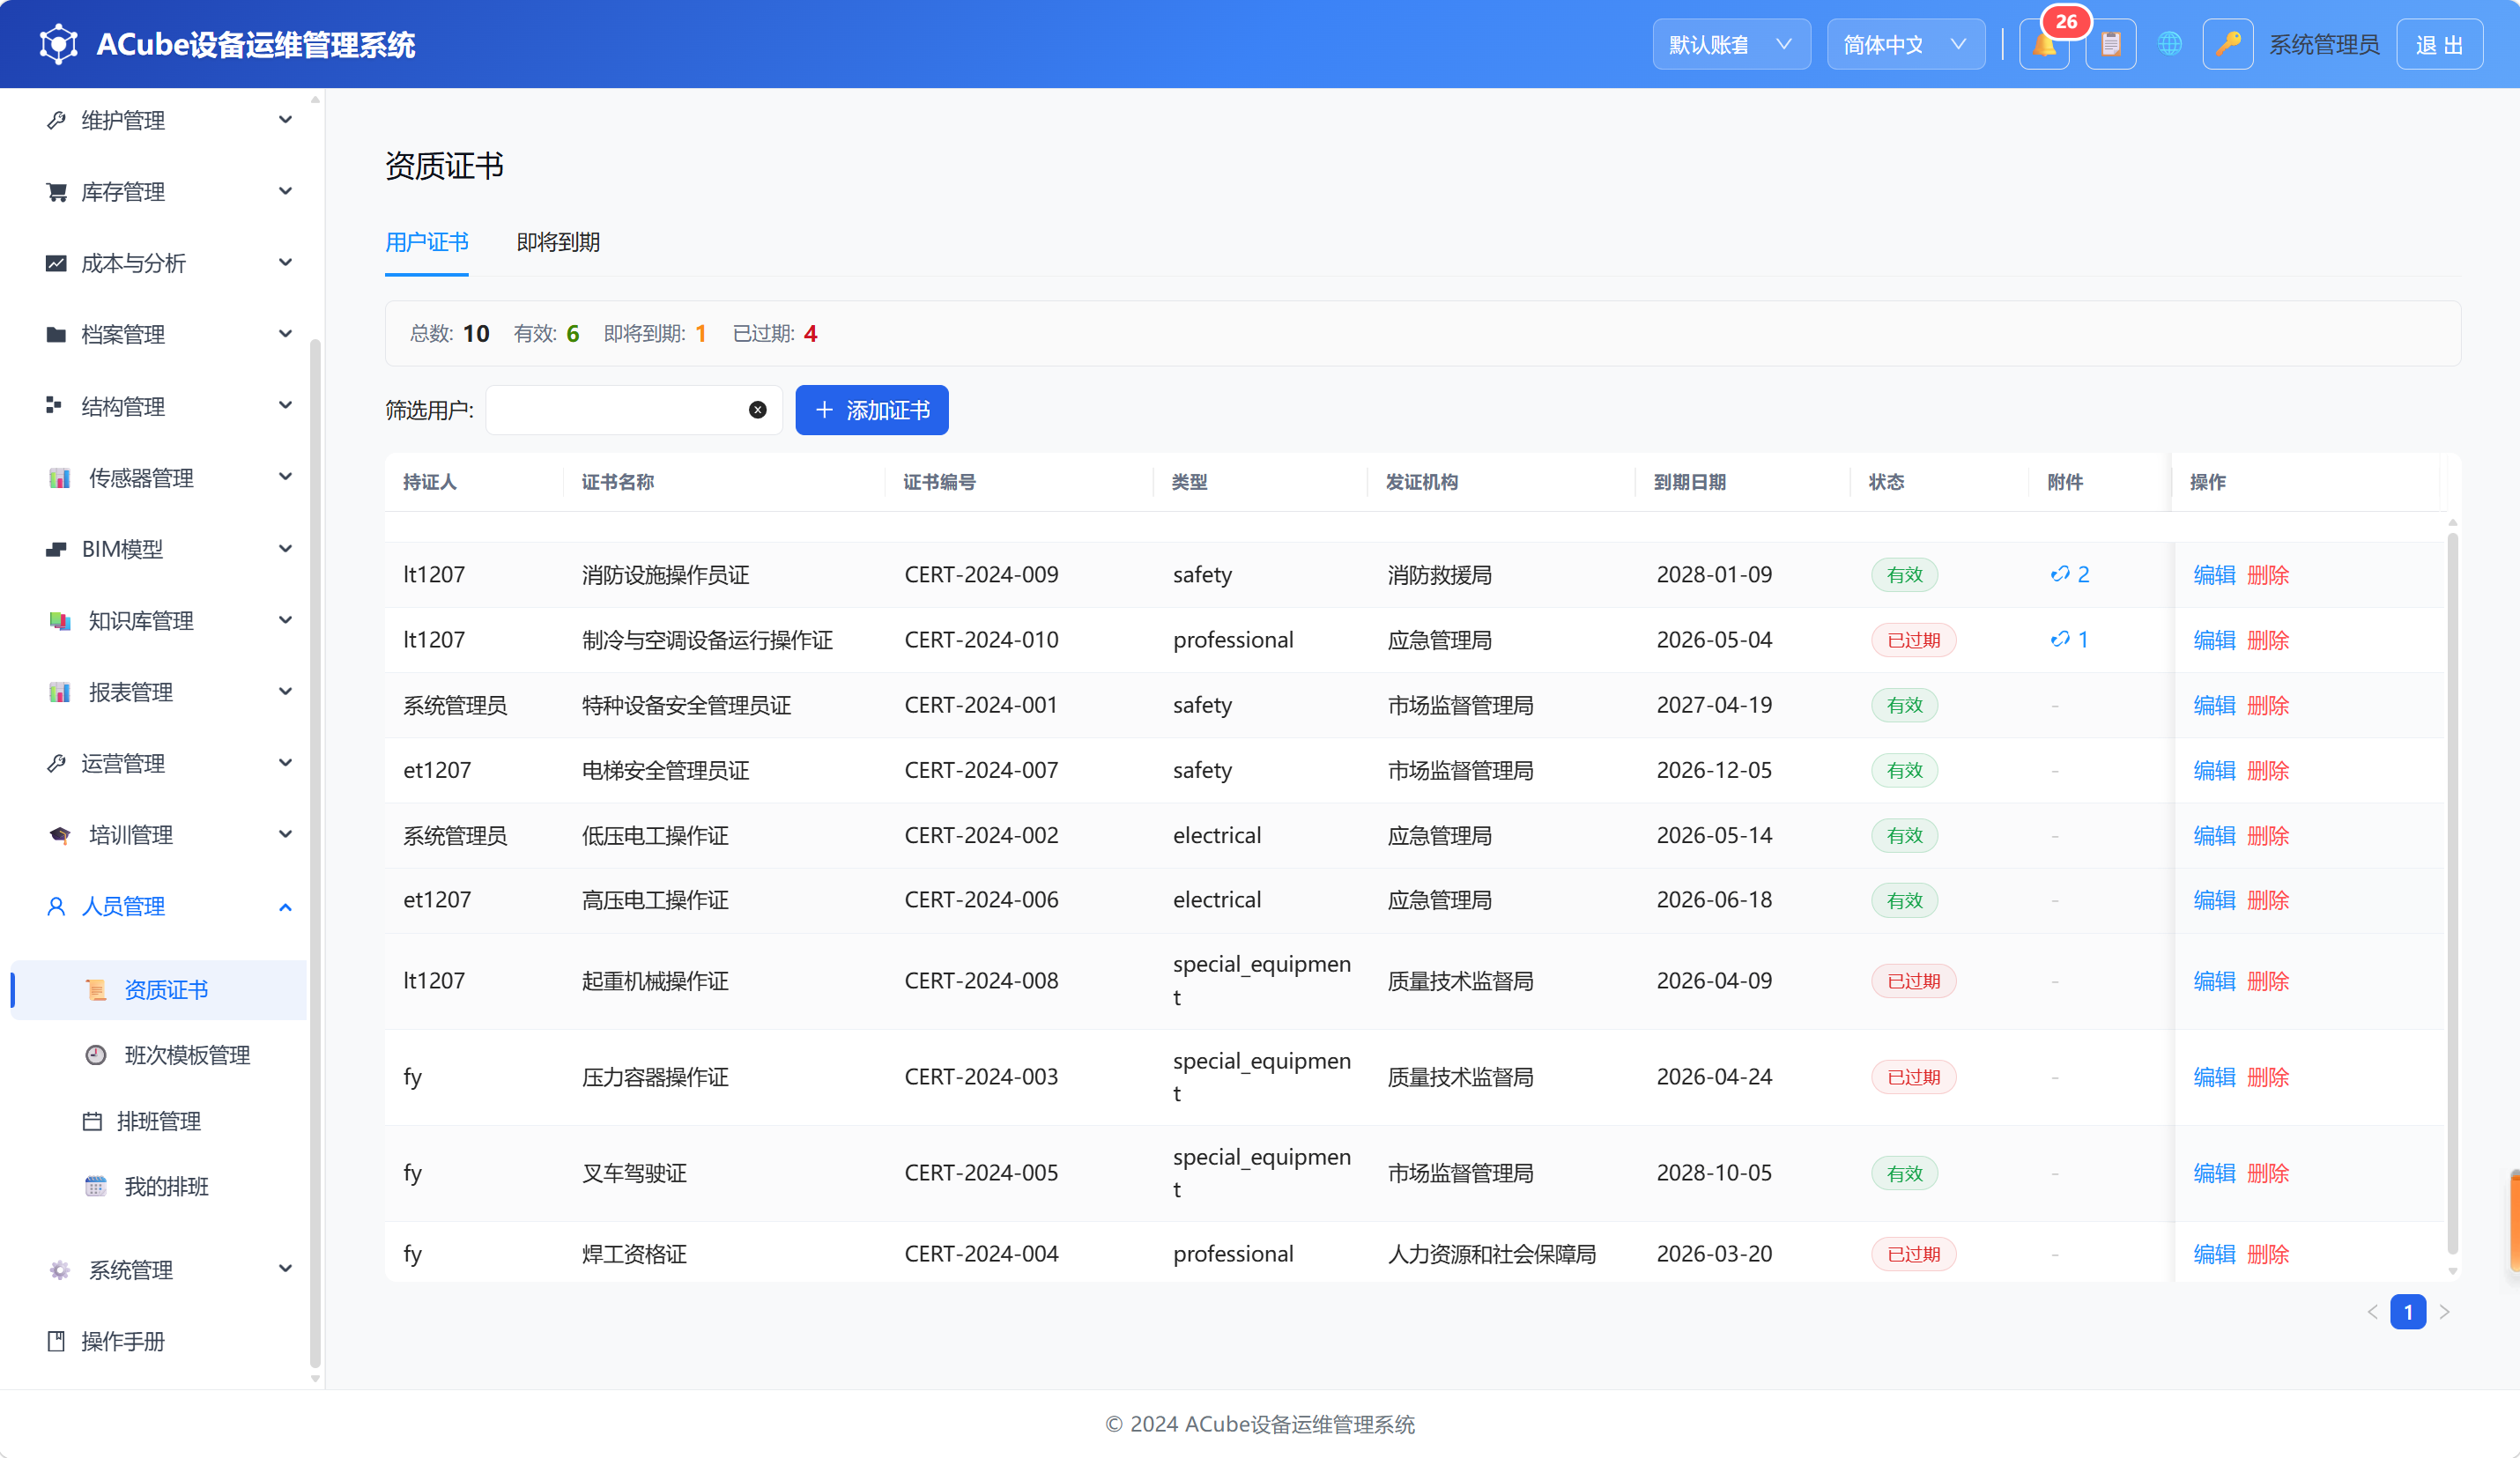Click the ACube logo icon
The image size is (2520, 1458).
coord(58,44)
